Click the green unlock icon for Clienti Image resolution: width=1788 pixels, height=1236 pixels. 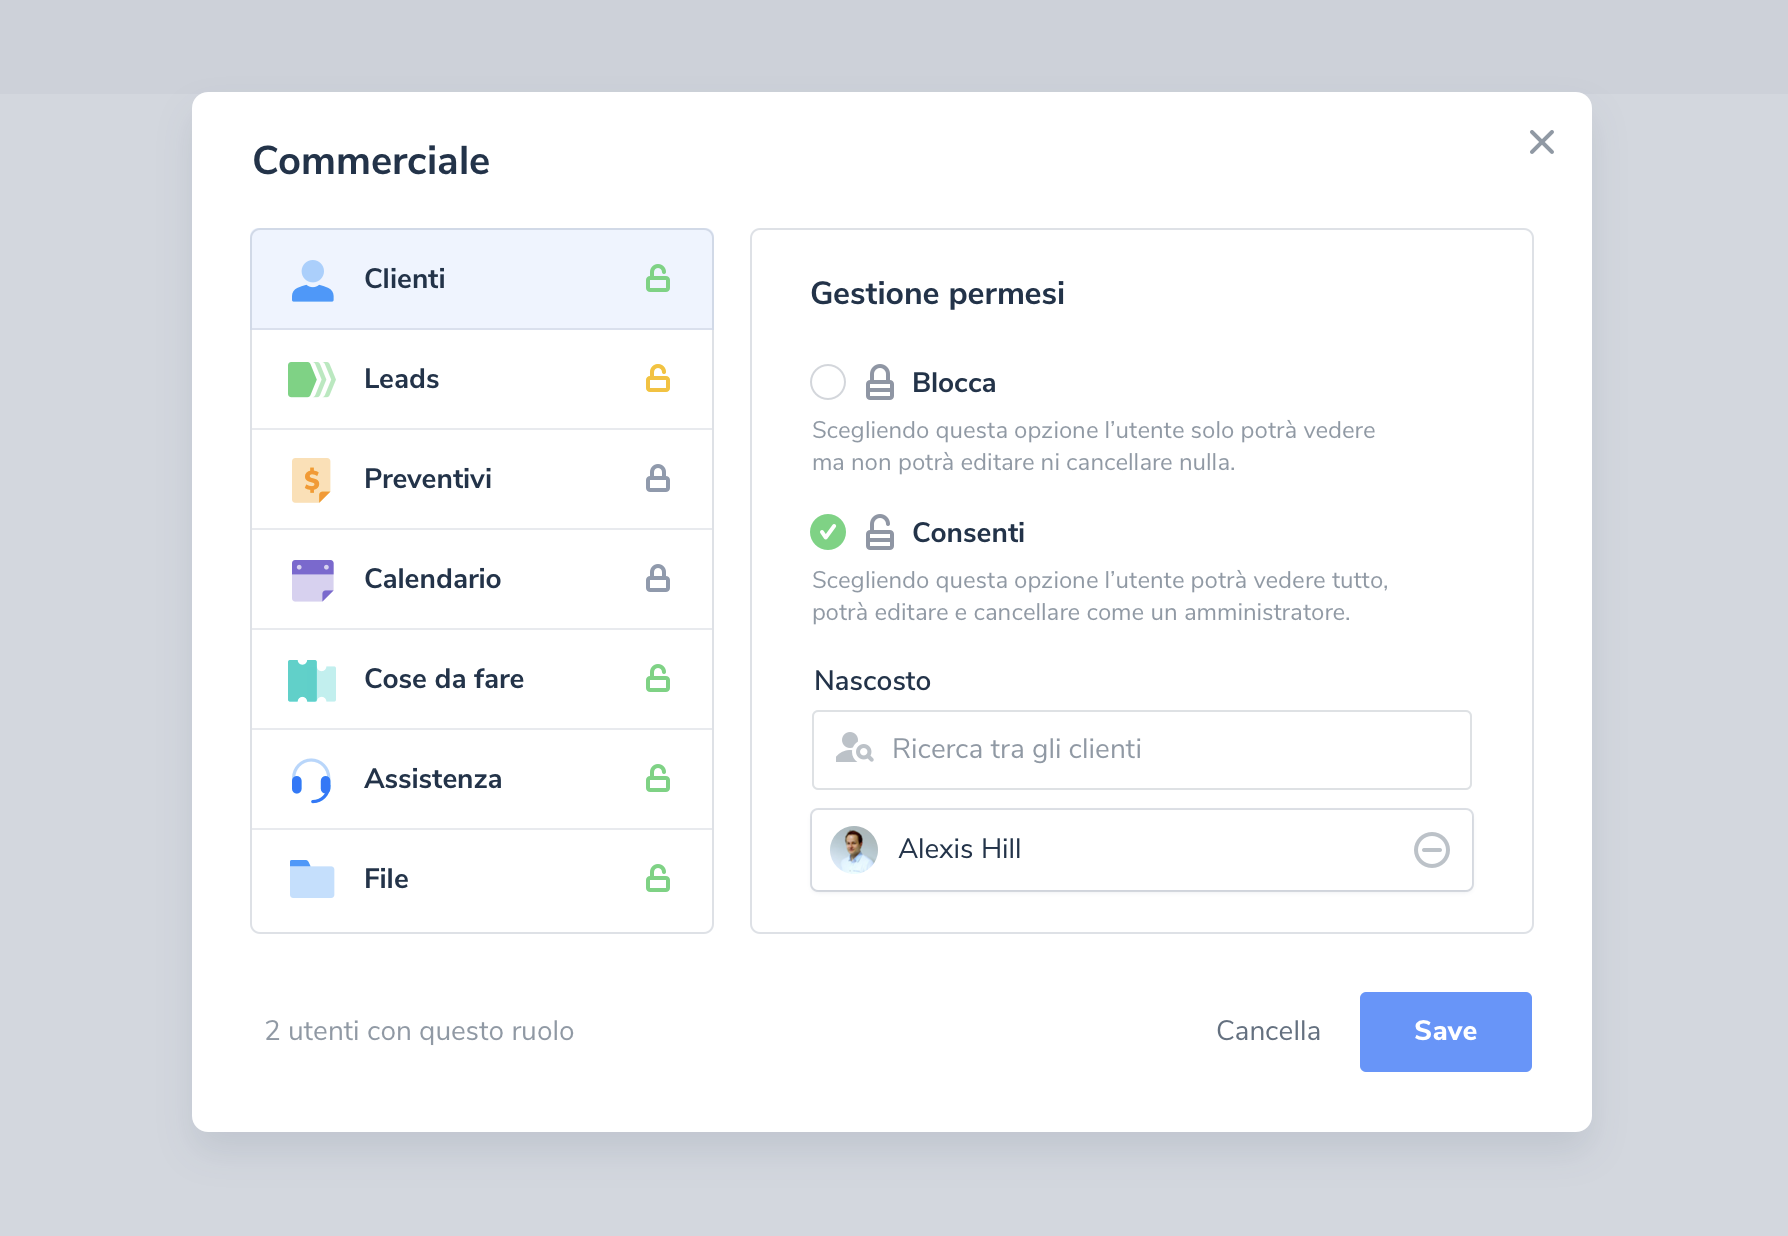tap(658, 279)
